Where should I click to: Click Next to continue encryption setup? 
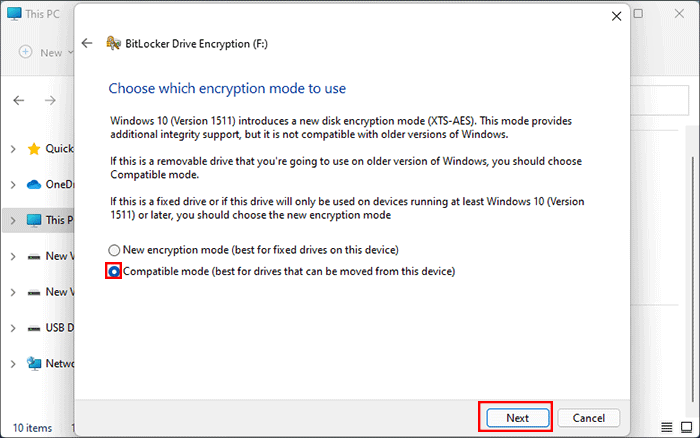(516, 417)
